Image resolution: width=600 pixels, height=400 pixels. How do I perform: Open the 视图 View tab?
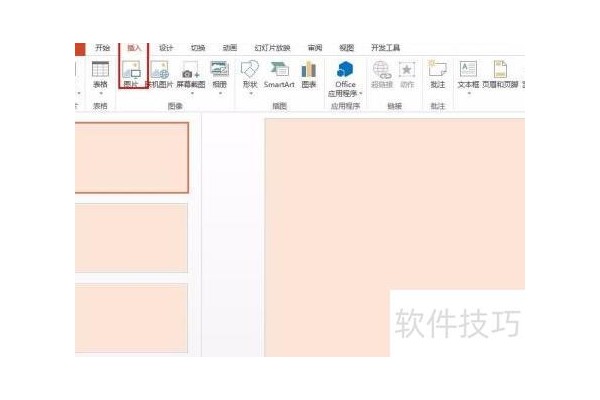347,47
